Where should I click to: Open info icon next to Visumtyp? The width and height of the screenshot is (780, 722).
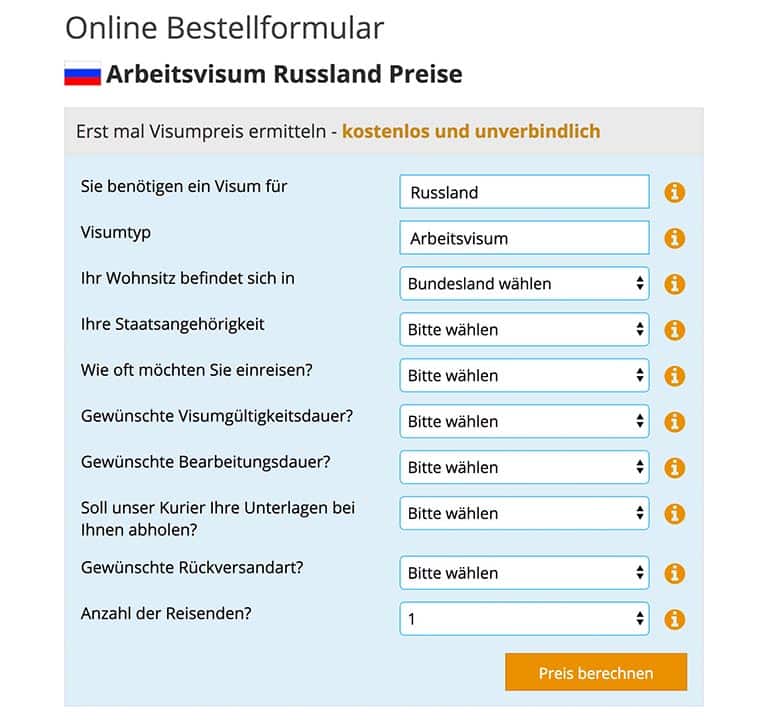click(x=675, y=238)
